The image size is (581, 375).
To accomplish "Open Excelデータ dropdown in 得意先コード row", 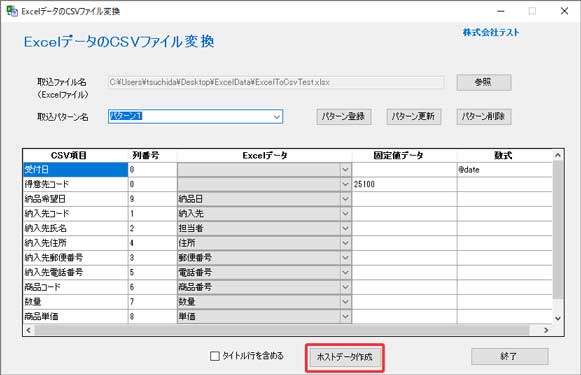I will 345,184.
